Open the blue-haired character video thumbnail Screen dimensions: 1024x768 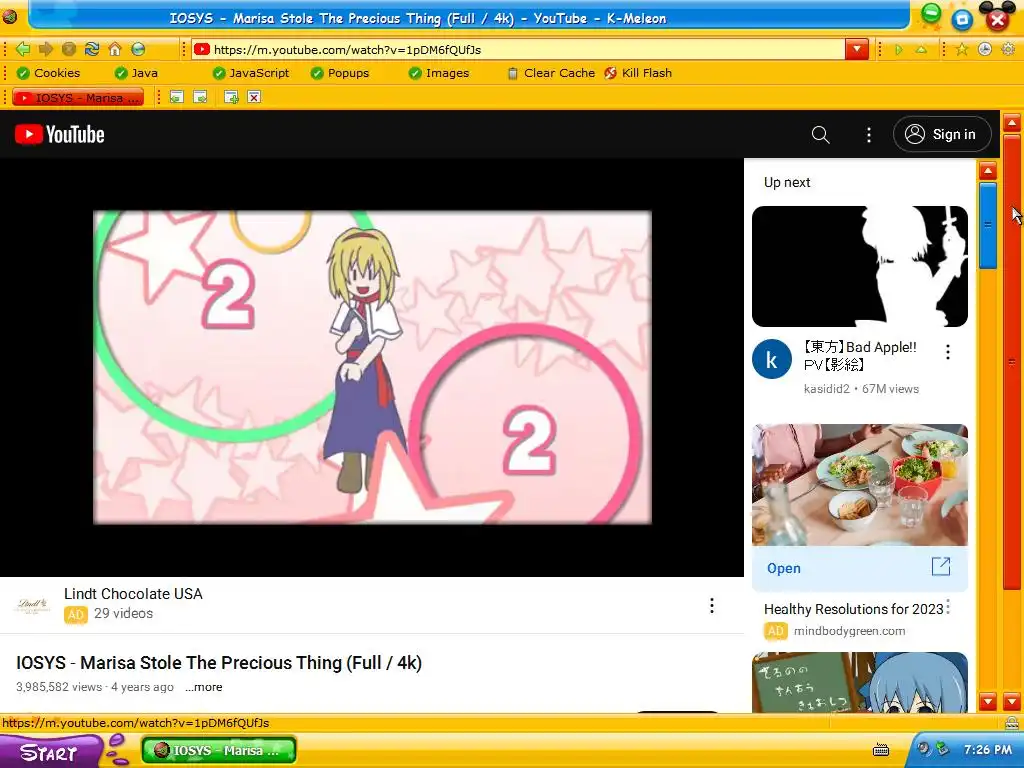click(x=859, y=682)
